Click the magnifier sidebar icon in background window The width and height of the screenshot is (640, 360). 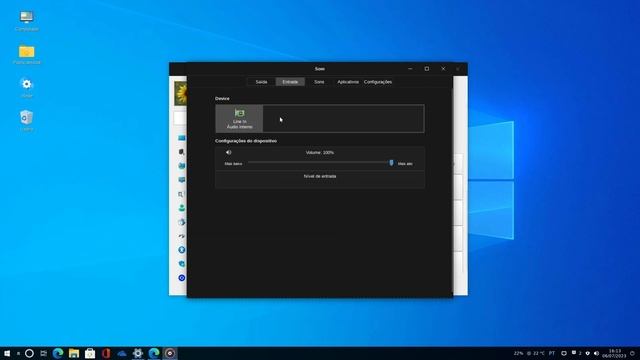[181, 194]
